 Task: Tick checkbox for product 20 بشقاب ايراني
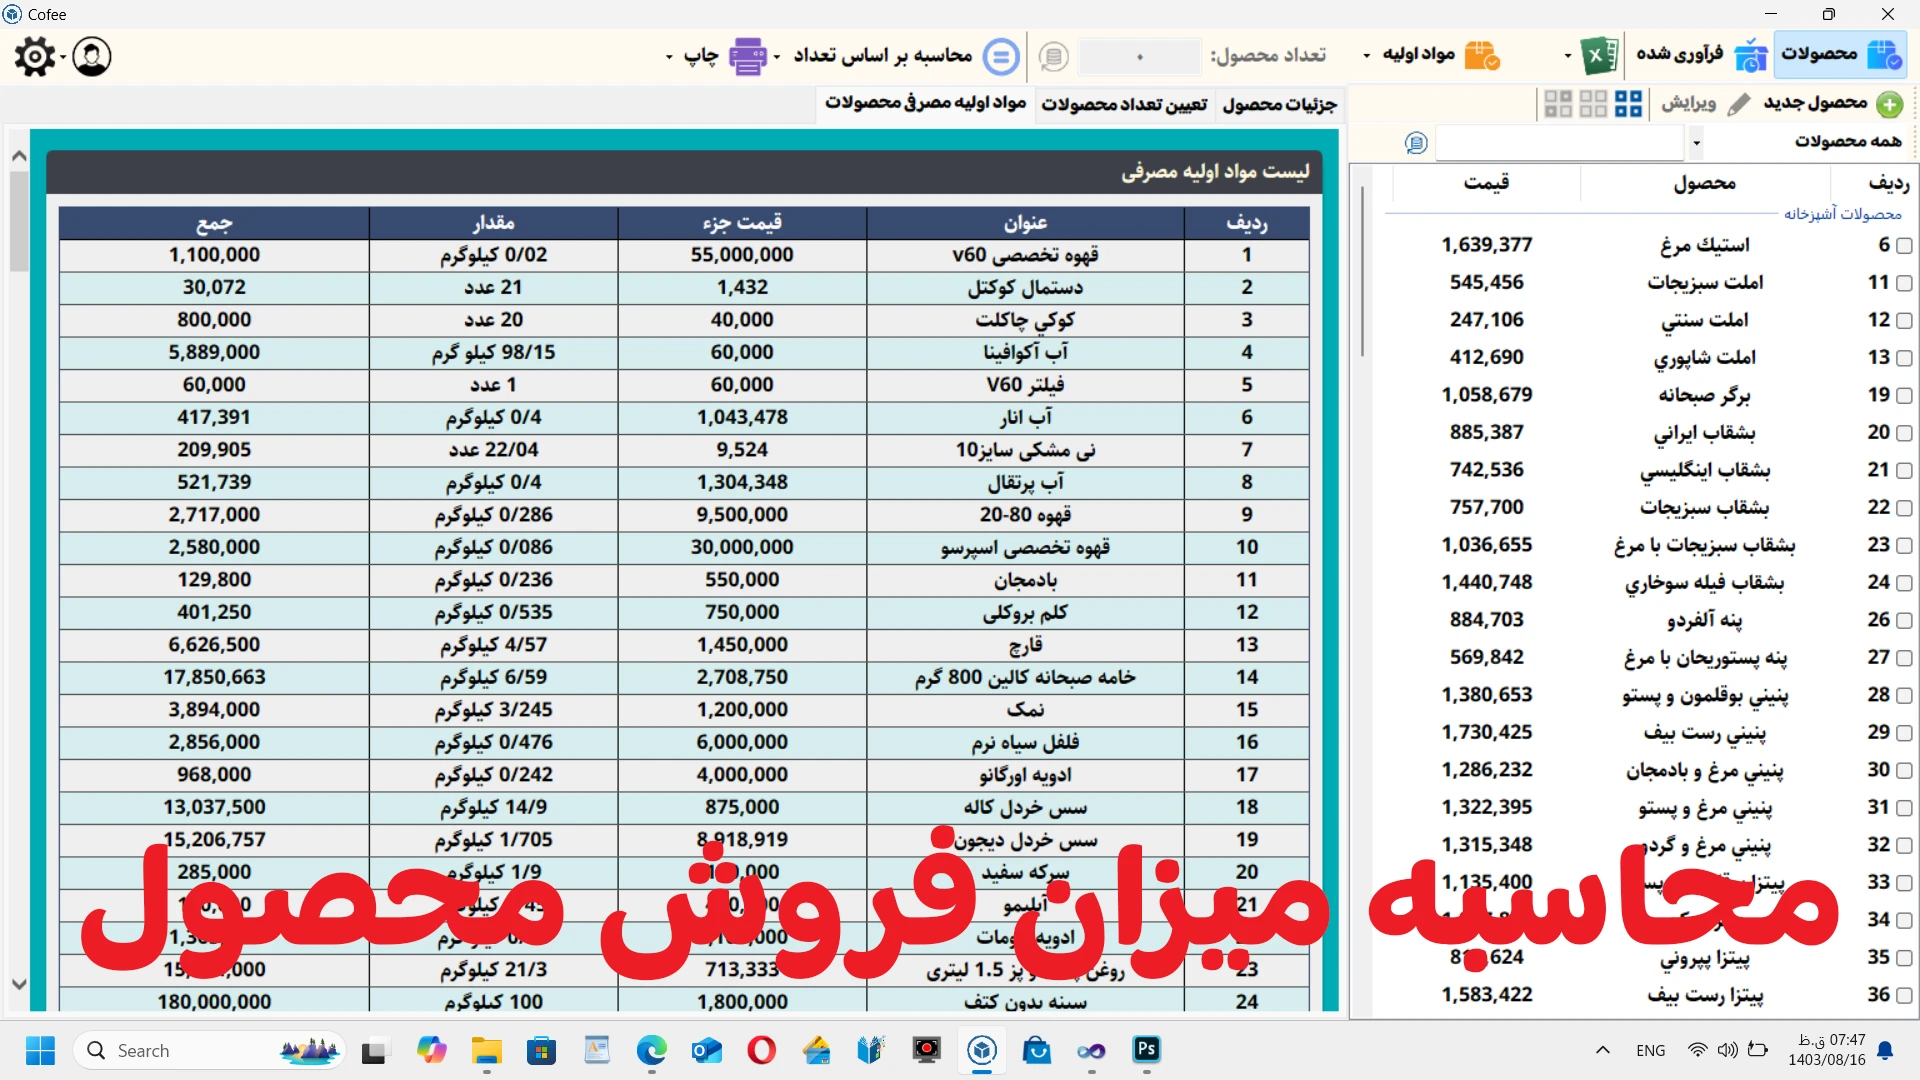(x=1904, y=433)
